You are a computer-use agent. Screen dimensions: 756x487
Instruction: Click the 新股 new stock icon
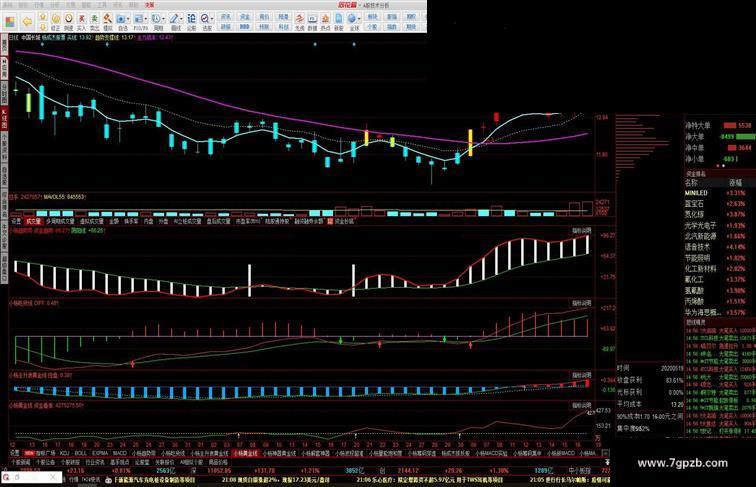tap(338, 21)
